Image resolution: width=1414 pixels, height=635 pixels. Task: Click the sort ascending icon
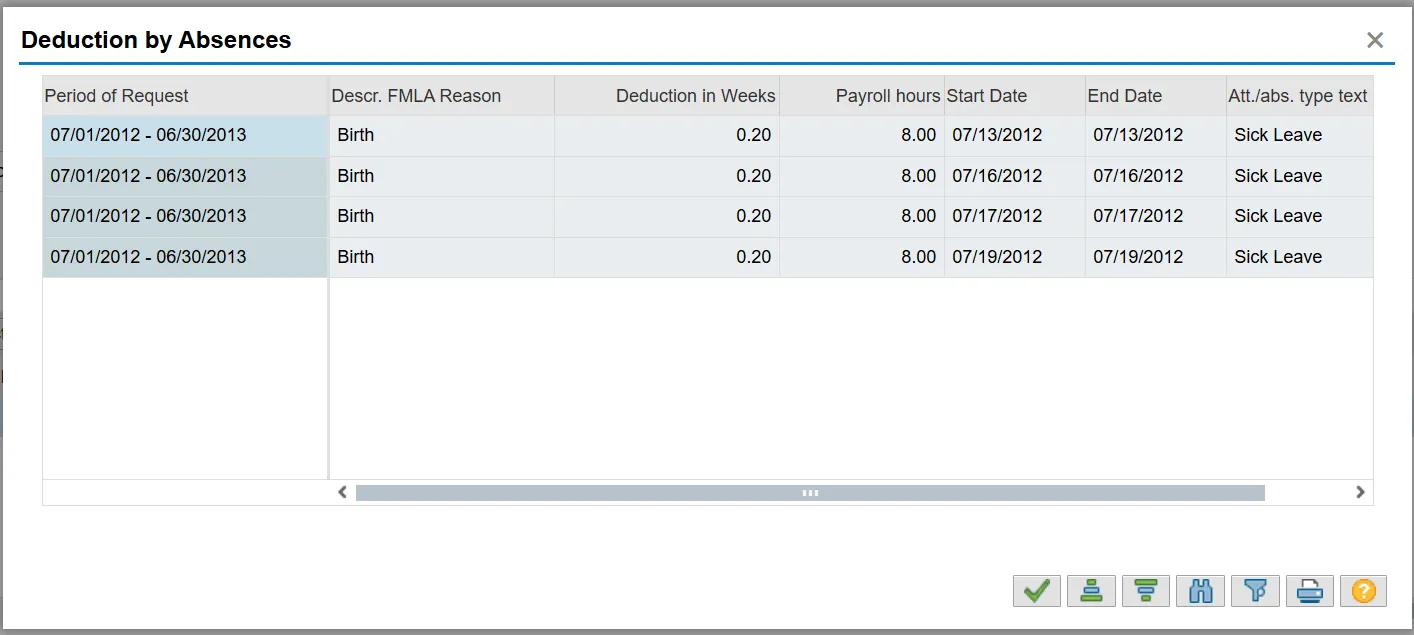pyautogui.click(x=1091, y=591)
